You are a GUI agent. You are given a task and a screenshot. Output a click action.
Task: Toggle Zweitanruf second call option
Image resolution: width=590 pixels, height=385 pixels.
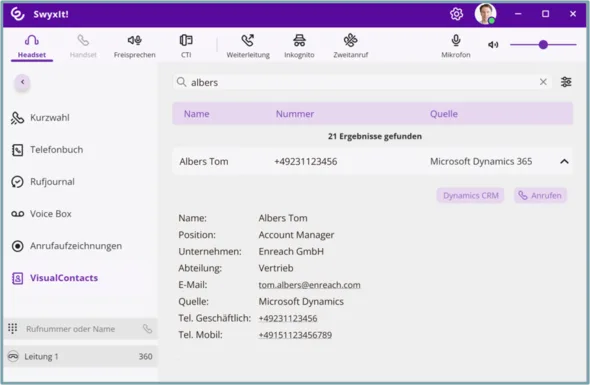tap(350, 46)
